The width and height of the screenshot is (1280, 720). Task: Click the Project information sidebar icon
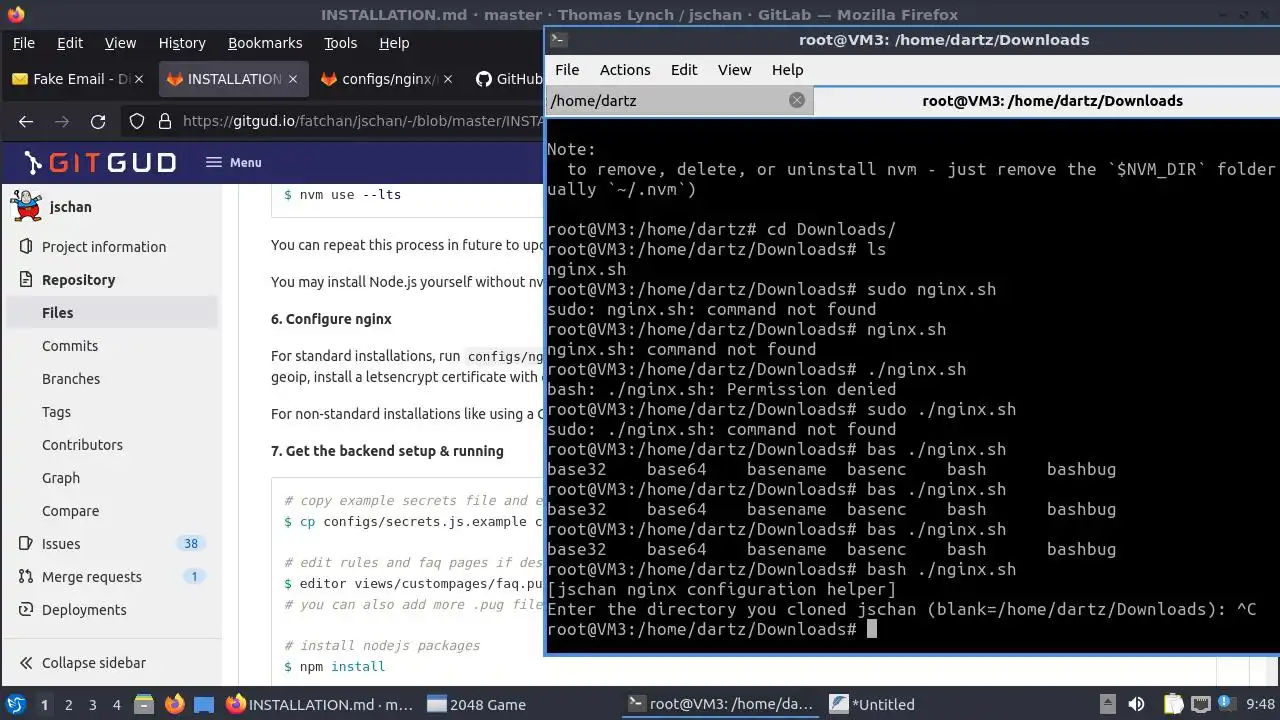coord(25,247)
